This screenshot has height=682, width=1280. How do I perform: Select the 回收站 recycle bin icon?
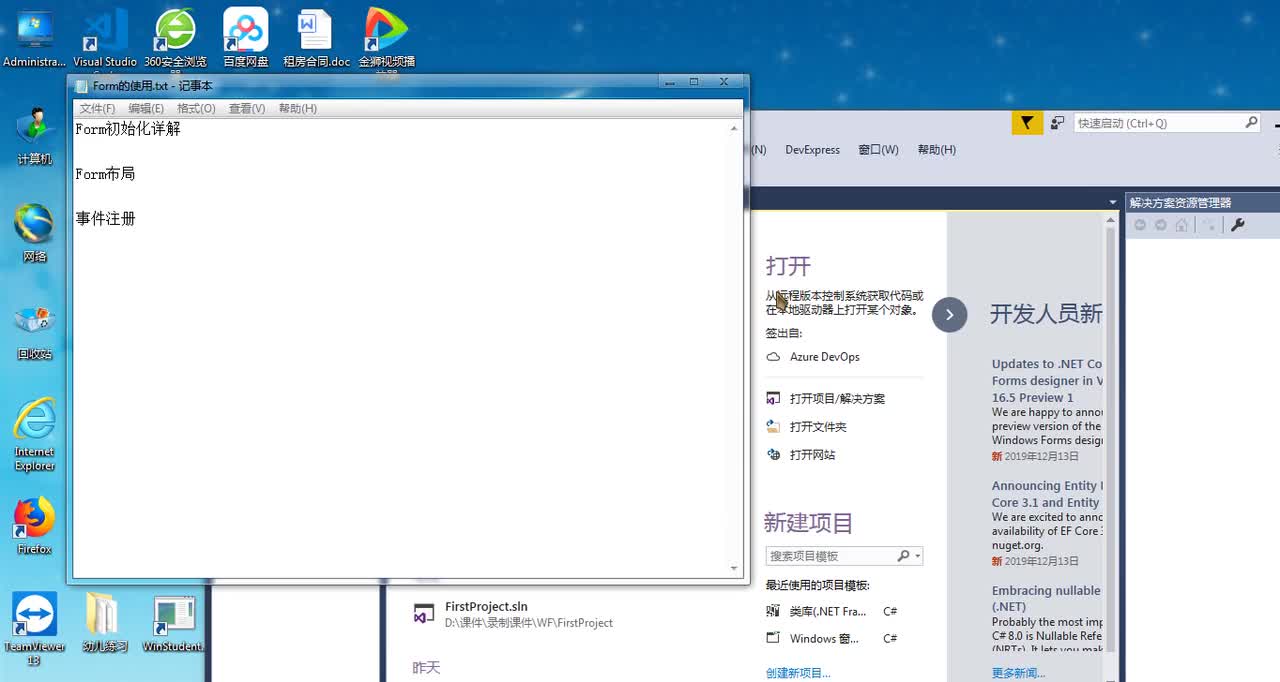pos(34,331)
